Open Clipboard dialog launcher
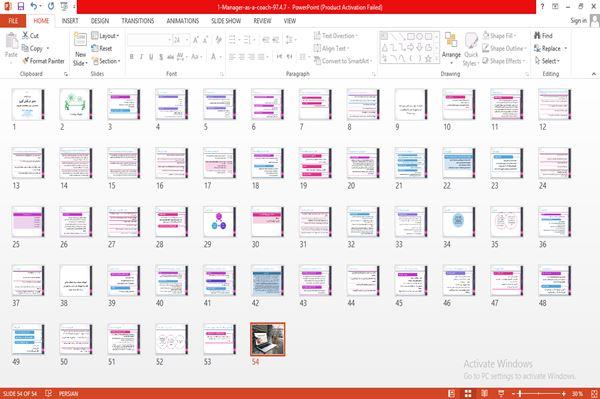This screenshot has height=399, width=600. point(66,74)
